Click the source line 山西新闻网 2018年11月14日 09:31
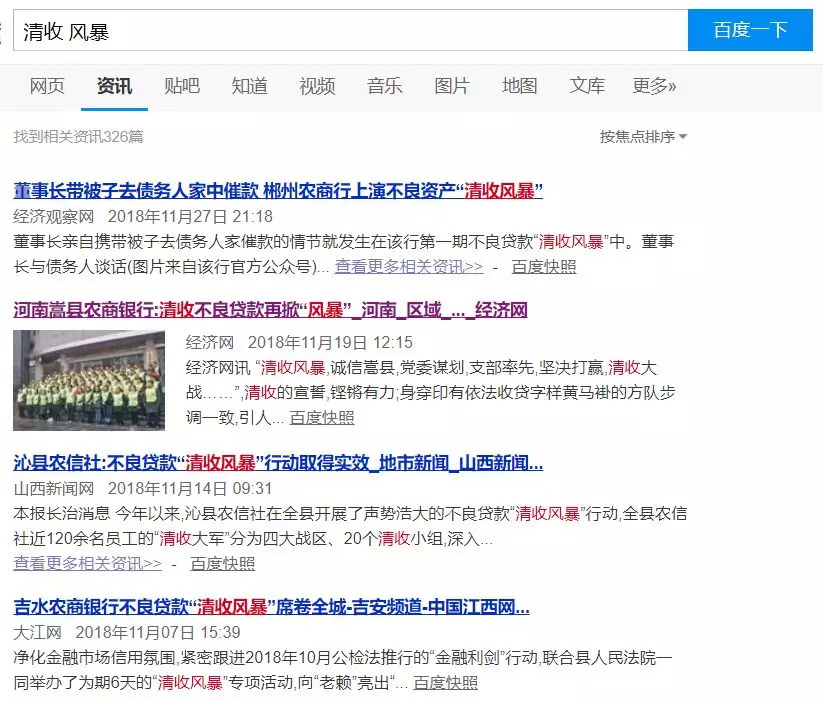The image size is (823, 703). (143, 488)
